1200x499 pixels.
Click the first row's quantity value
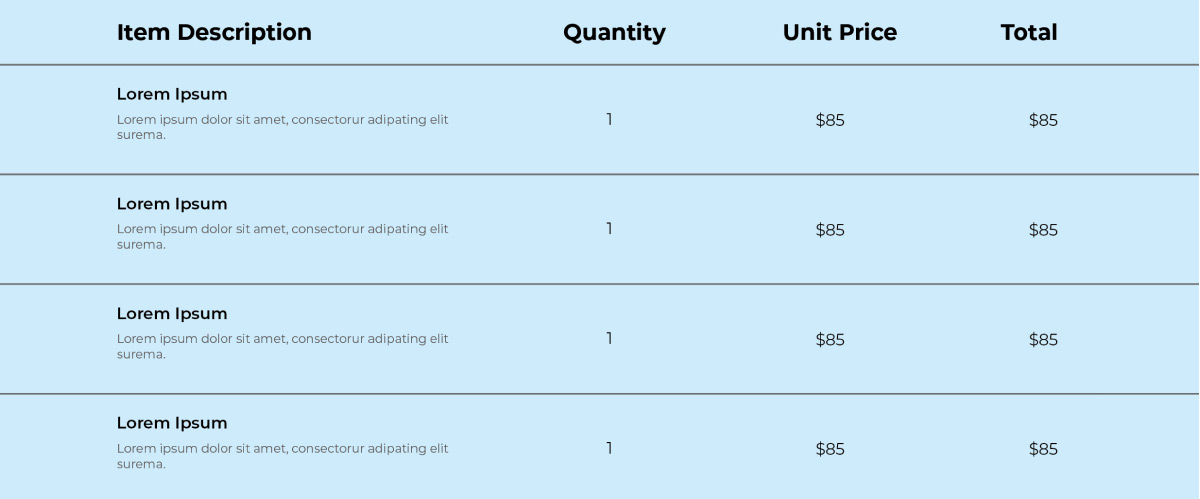(x=609, y=120)
